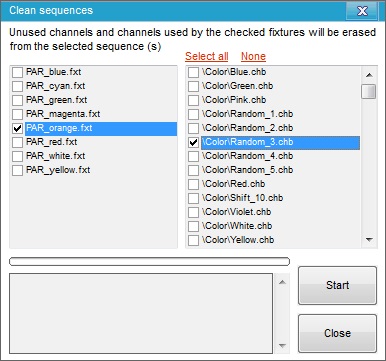Tick the PAR_yellow.fxt checkbox
The height and width of the screenshot is (361, 386).
(x=17, y=170)
